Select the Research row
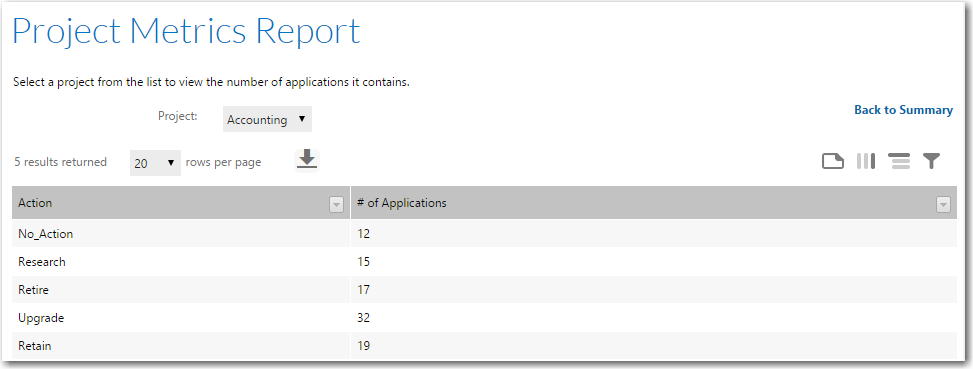973x369 pixels. click(484, 262)
